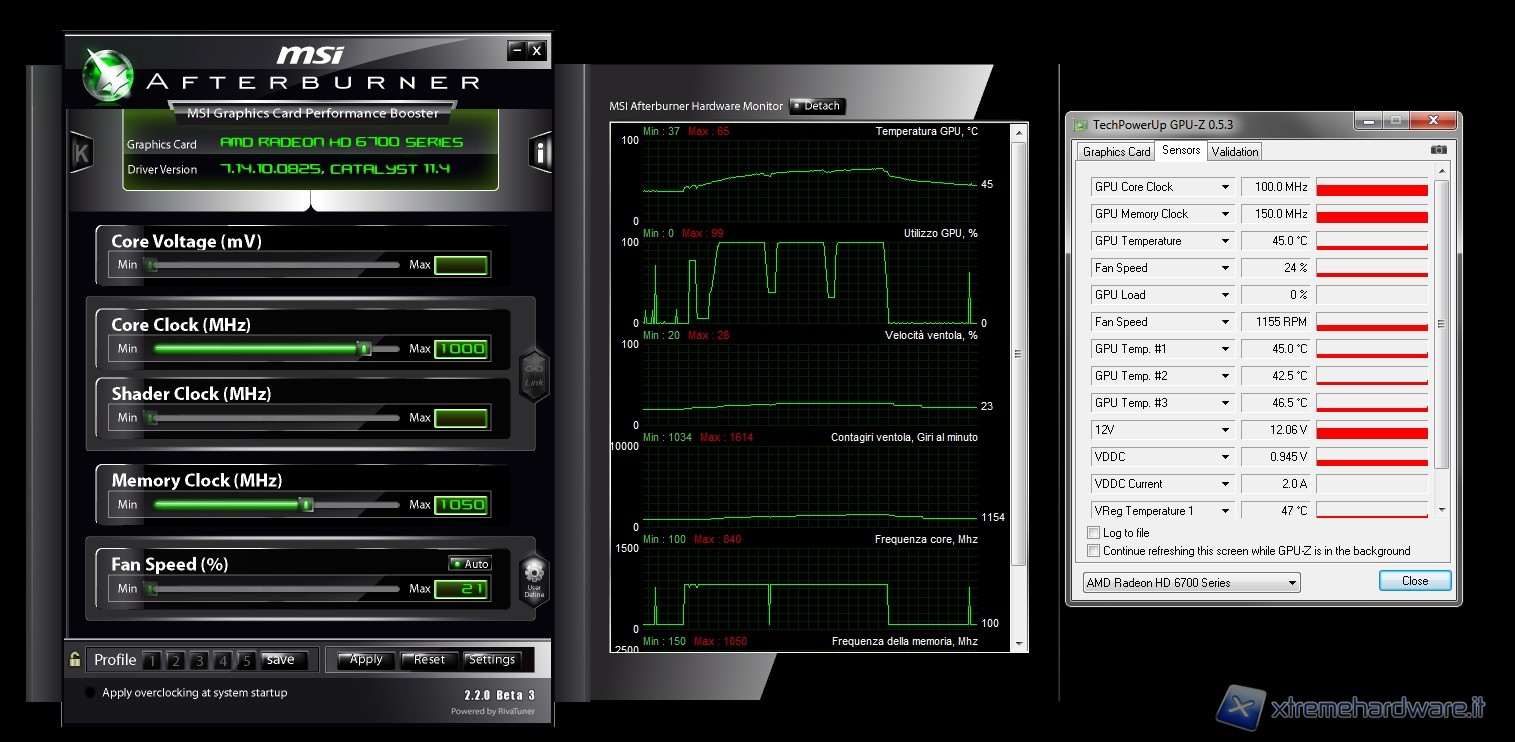Click the Hardware Monitor vertical scrollbar

(1019, 387)
